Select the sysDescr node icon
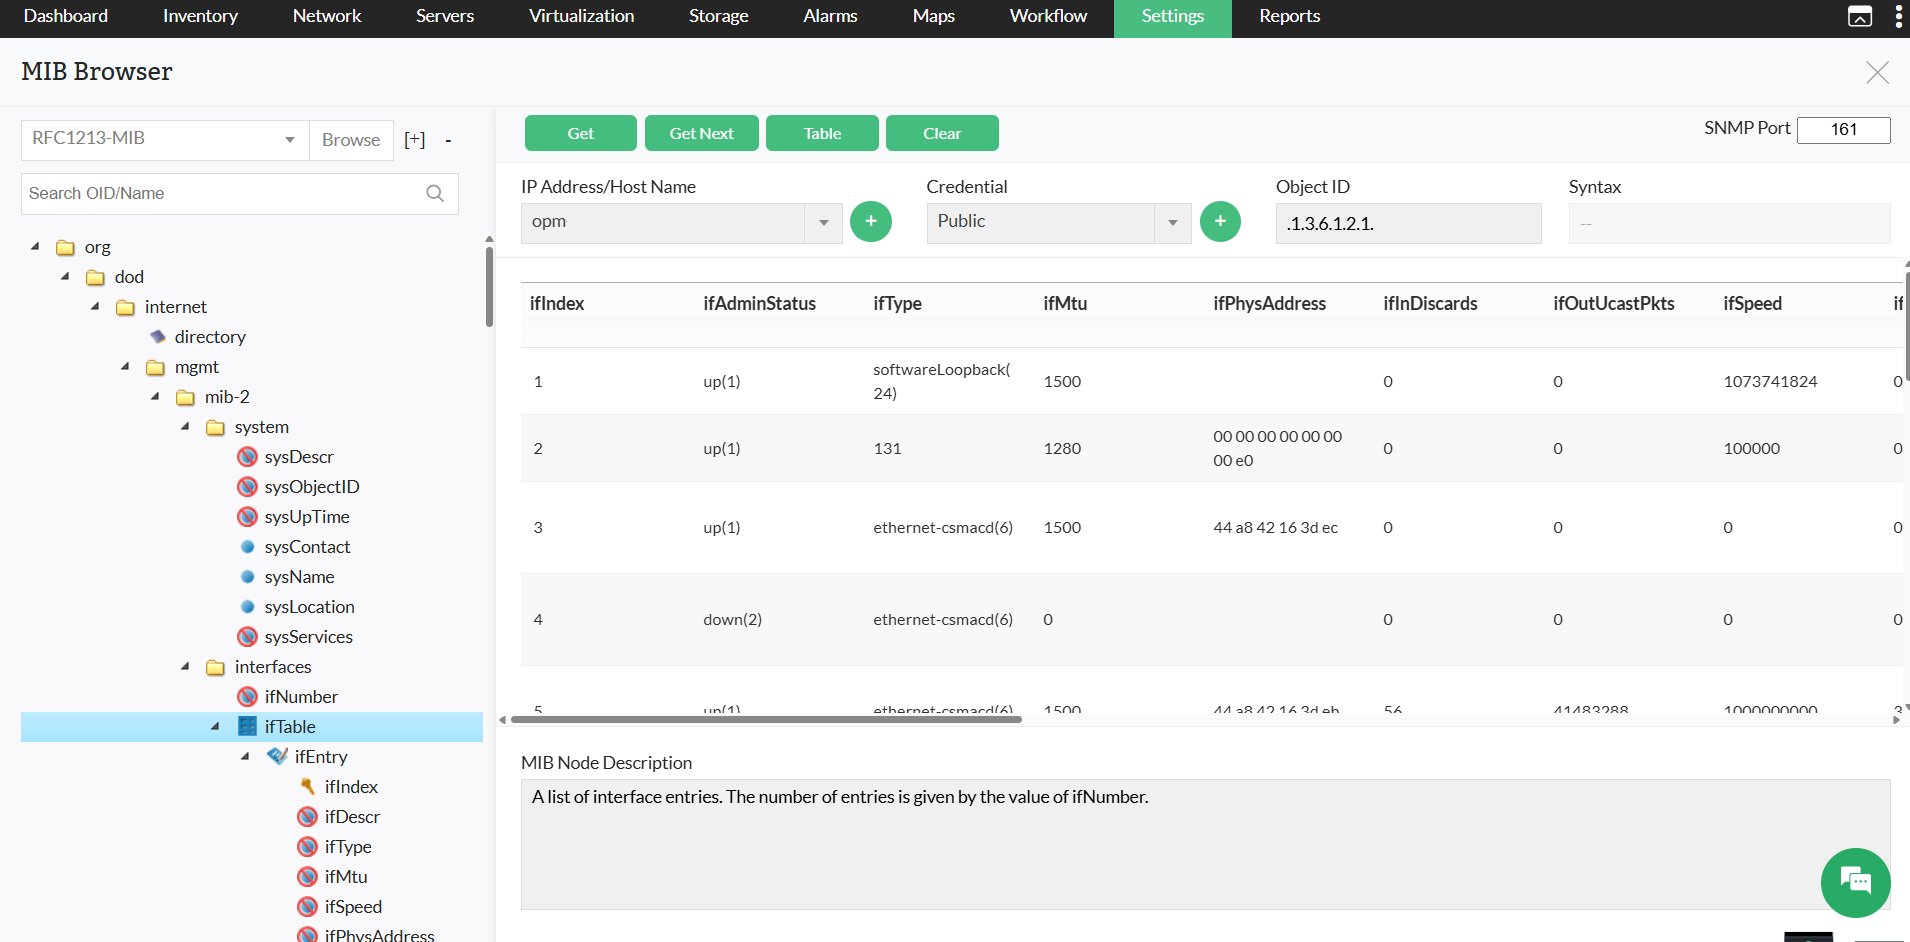 pyautogui.click(x=247, y=457)
